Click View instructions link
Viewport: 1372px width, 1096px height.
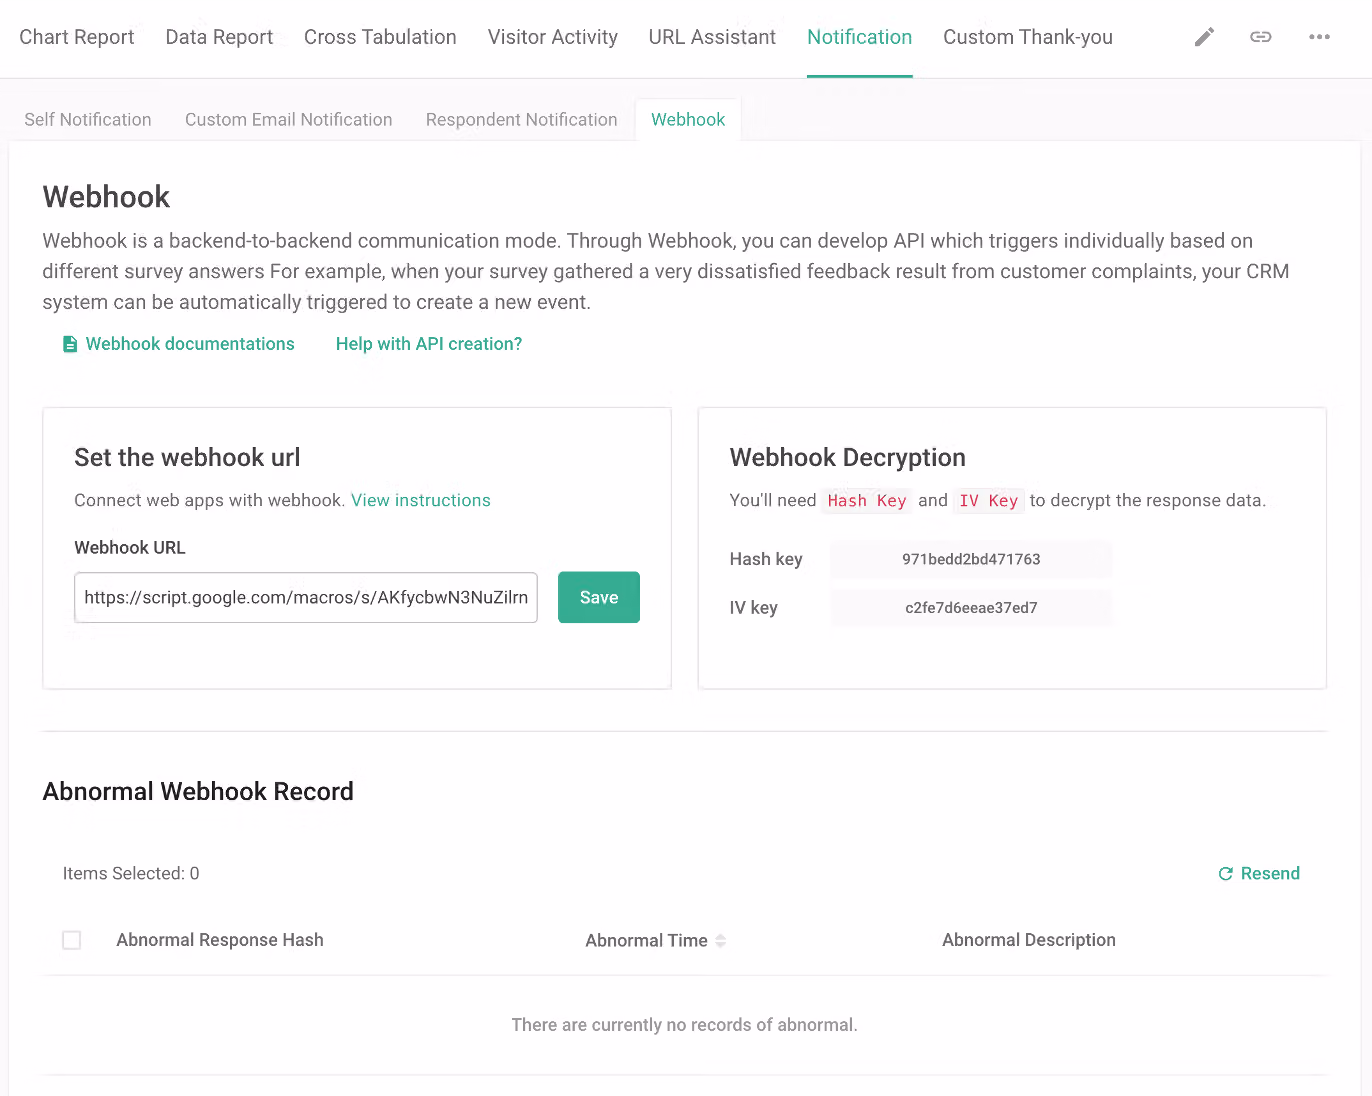[x=421, y=500]
